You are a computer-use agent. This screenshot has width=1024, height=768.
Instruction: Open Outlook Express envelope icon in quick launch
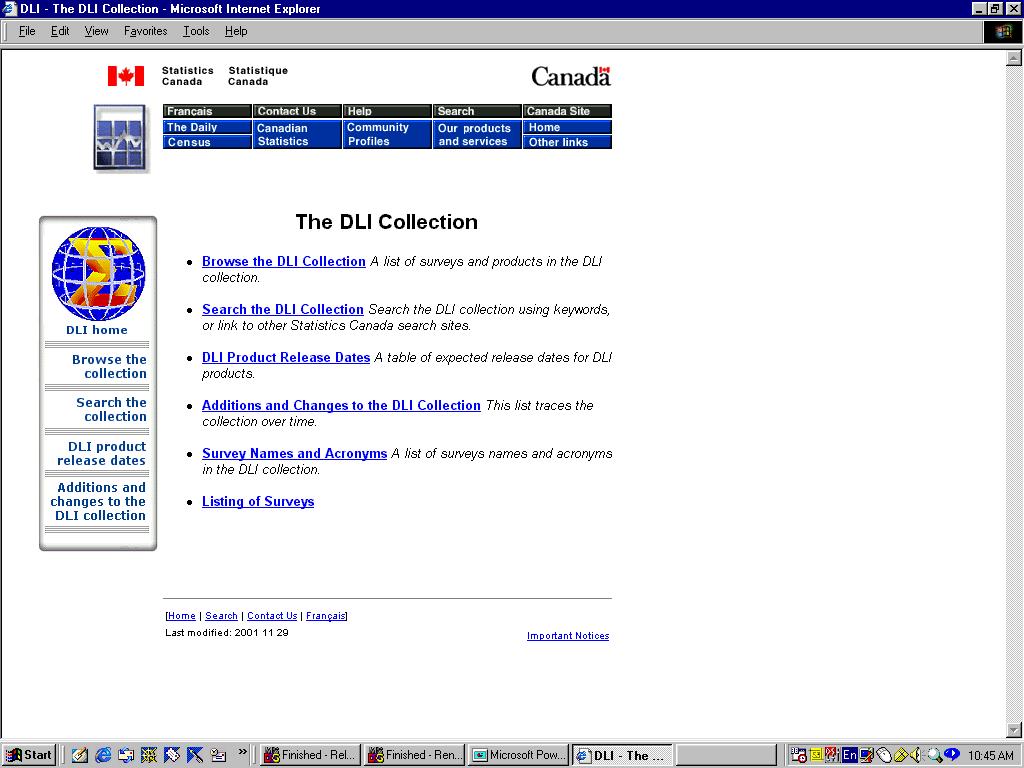click(x=126, y=755)
